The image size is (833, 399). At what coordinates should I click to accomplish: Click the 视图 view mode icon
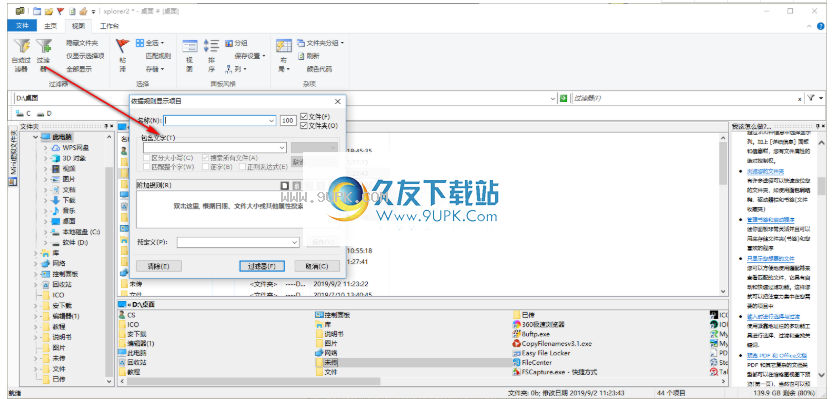190,46
